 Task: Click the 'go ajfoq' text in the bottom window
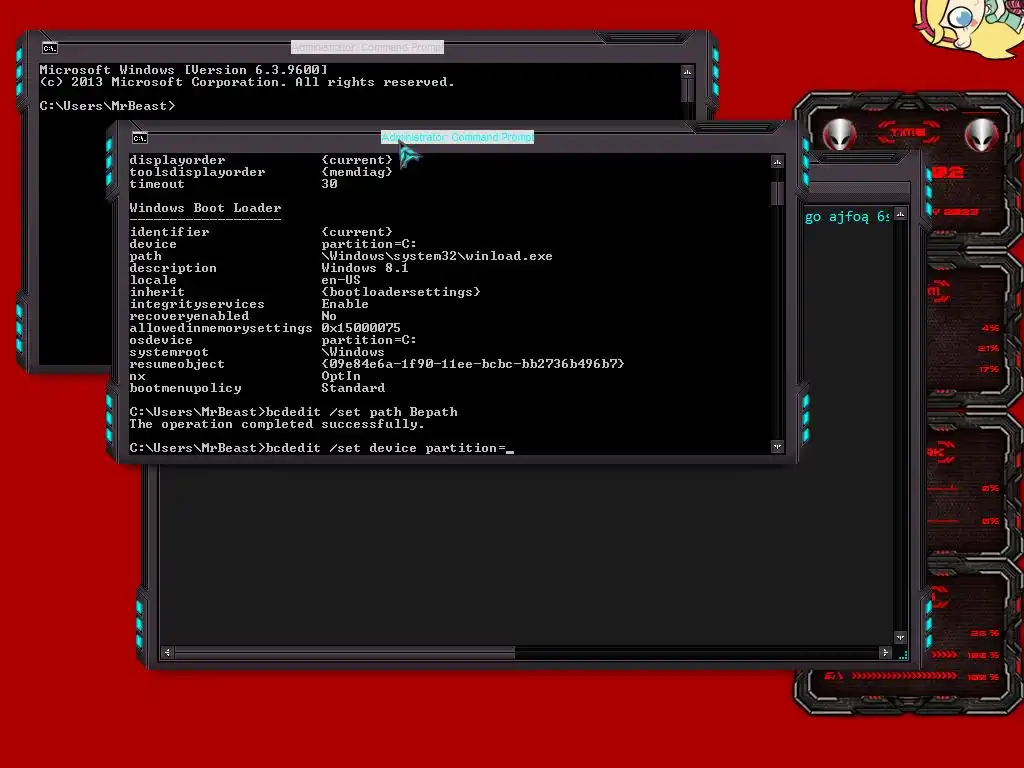pyautogui.click(x=835, y=217)
